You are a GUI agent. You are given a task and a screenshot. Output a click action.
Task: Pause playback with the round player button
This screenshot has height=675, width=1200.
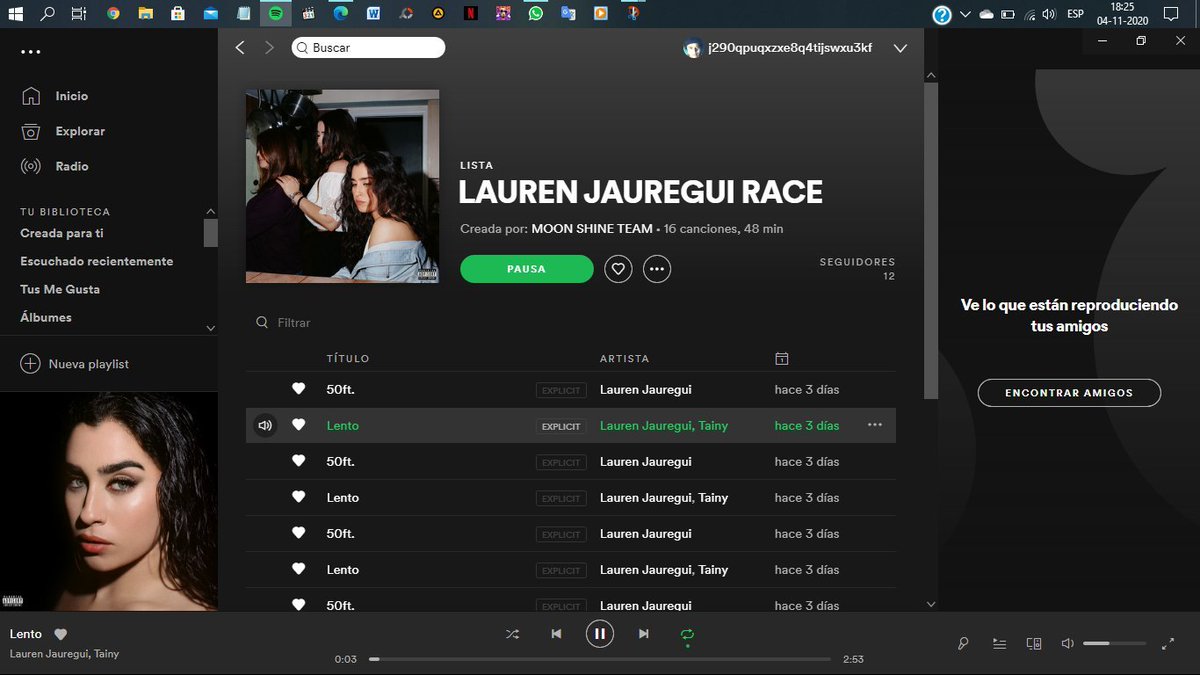tap(600, 634)
